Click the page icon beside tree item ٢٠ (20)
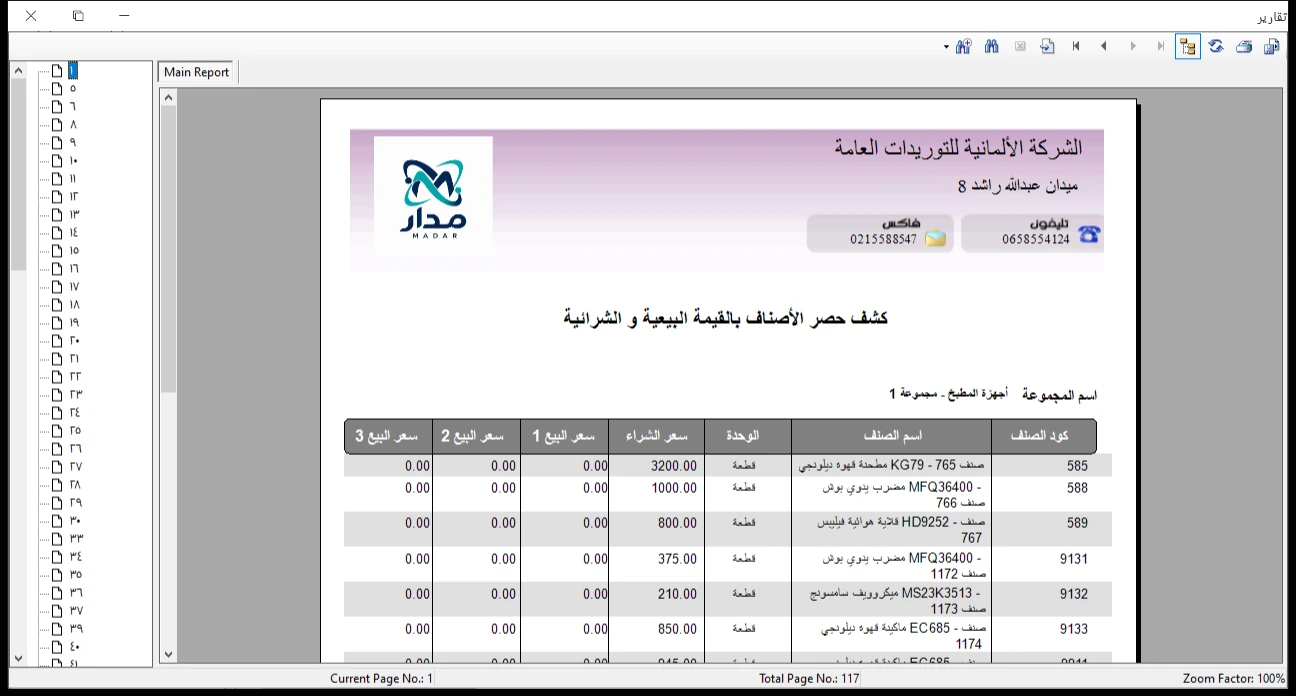The image size is (1296, 696). tap(57, 341)
